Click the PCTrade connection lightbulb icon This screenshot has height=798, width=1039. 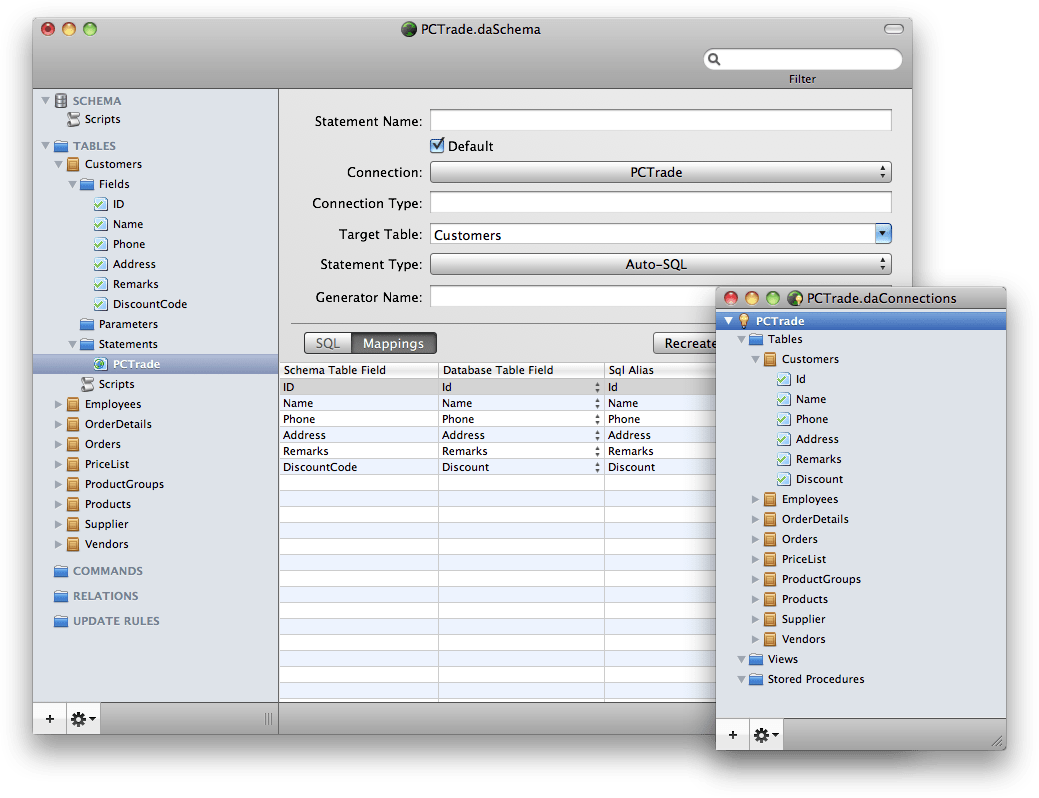[745, 321]
